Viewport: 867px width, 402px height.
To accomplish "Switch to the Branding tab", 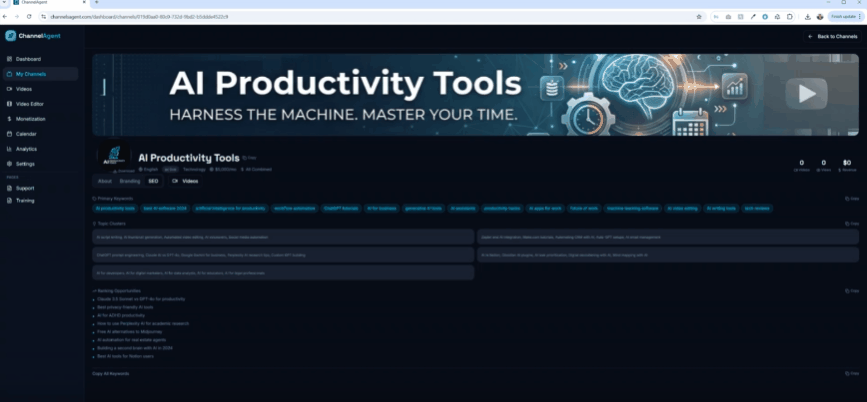I will pyautogui.click(x=130, y=181).
